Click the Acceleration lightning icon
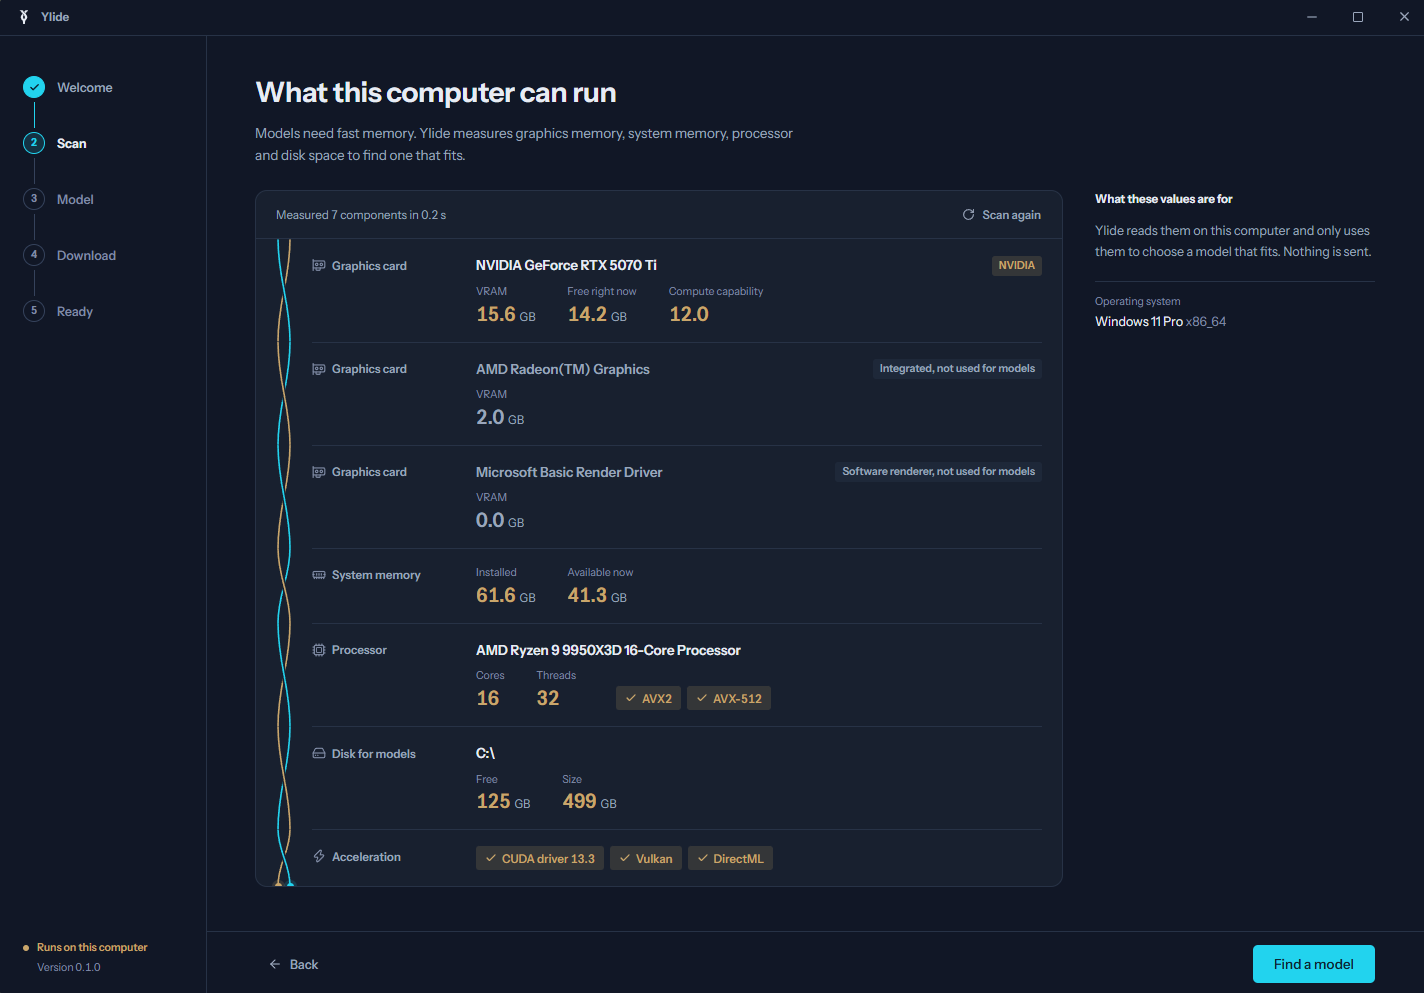 click(319, 857)
